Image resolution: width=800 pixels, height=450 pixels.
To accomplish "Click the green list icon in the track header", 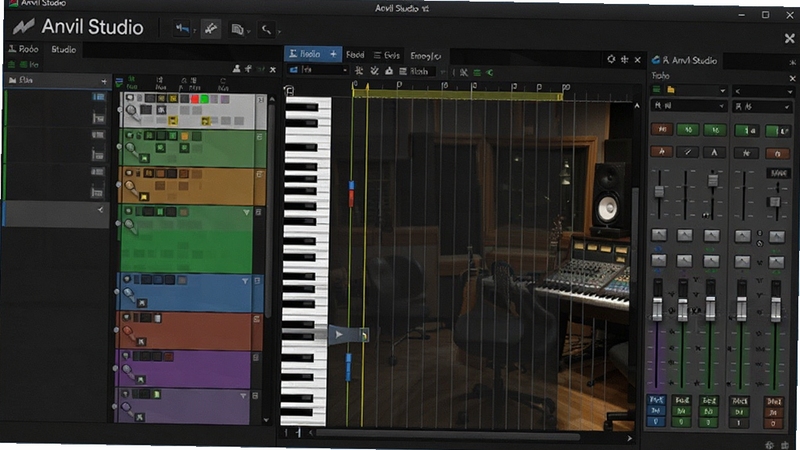I will click(x=119, y=82).
